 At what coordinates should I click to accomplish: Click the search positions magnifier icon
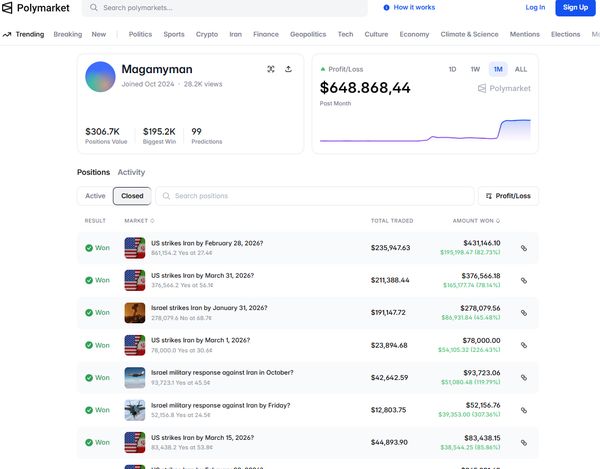click(166, 196)
